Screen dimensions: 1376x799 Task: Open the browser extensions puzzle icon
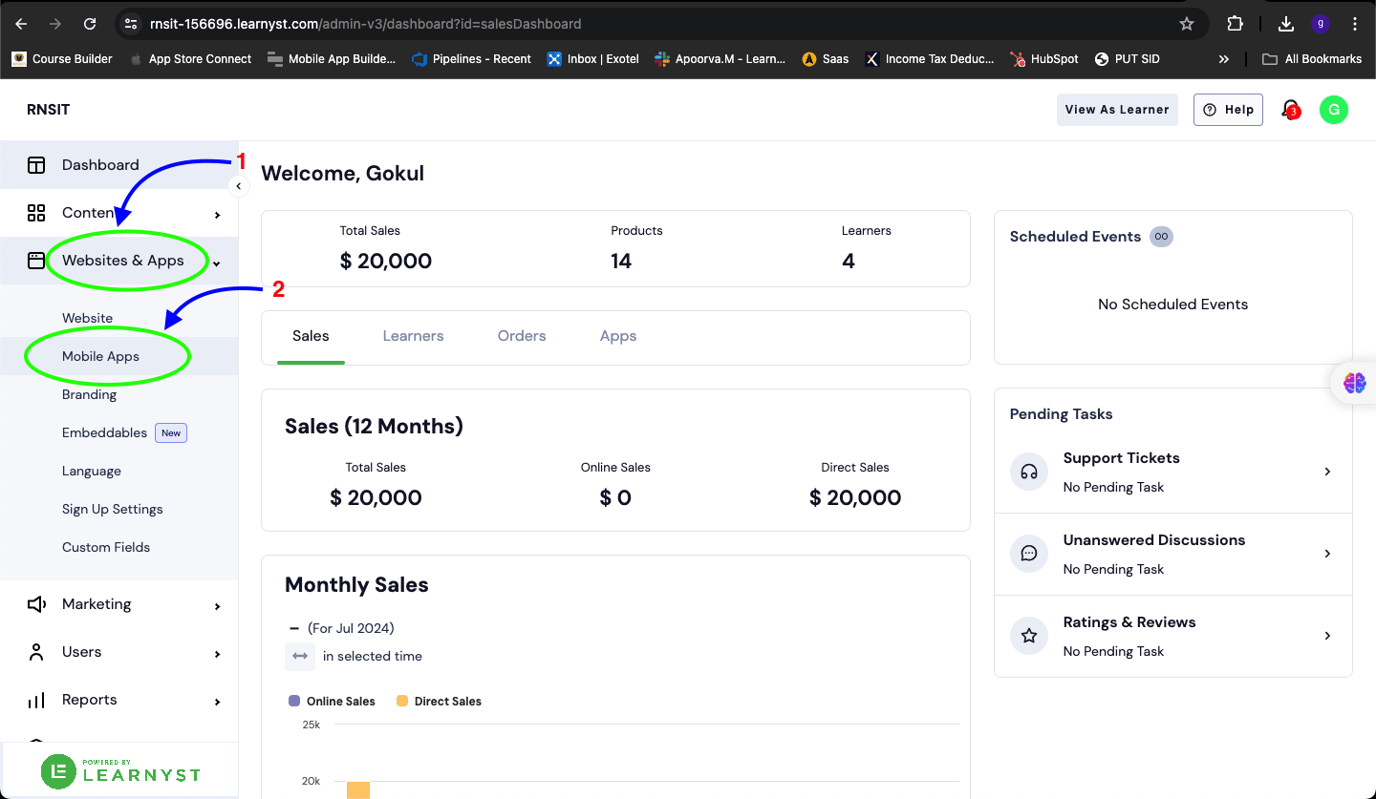point(1235,24)
